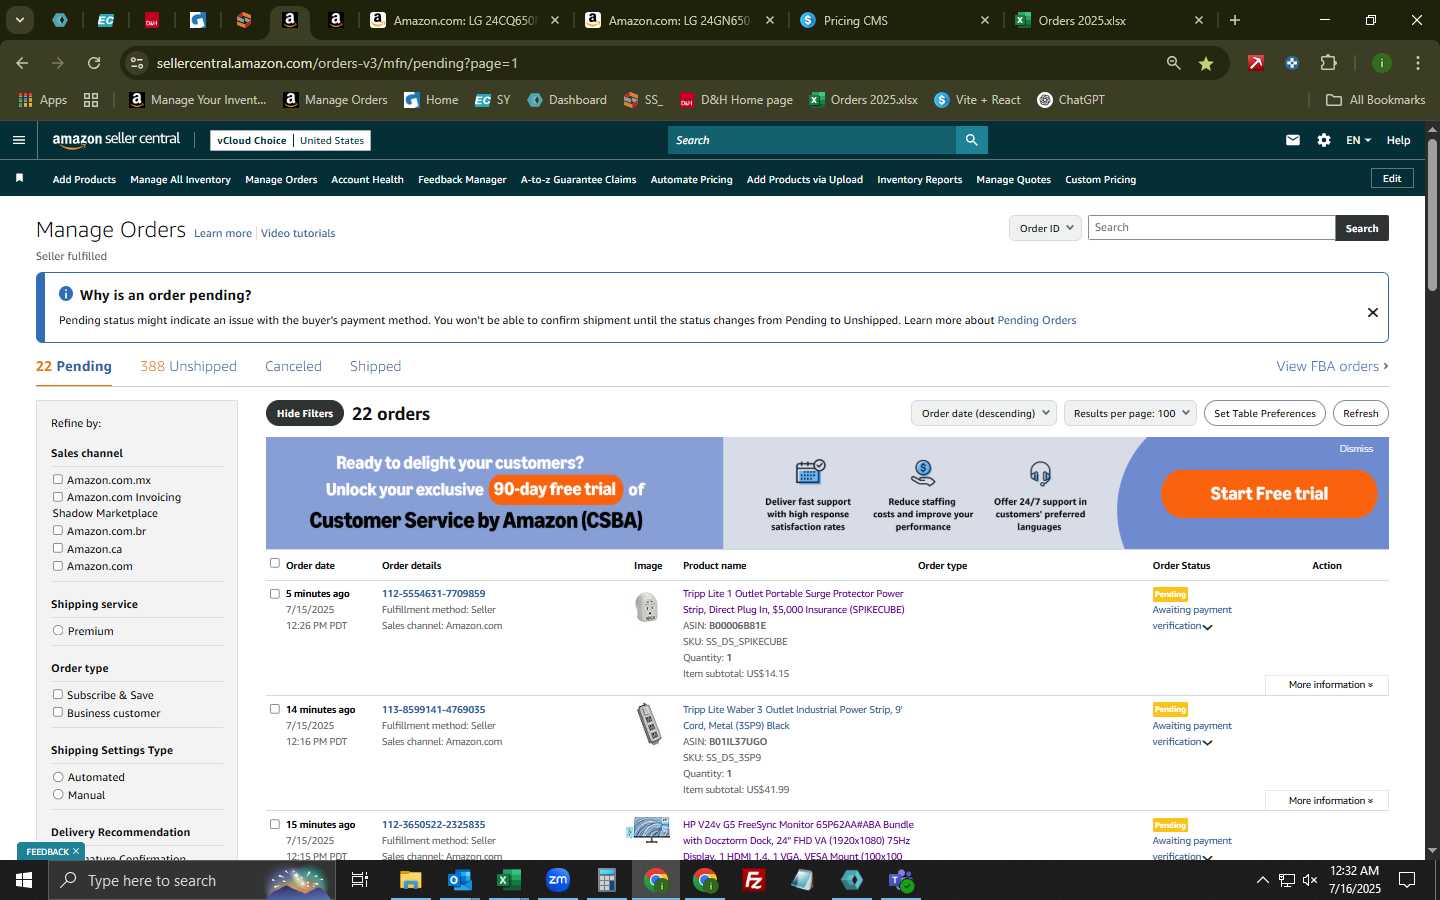The image size is (1440, 900).
Task: Open Zoom from the taskbar
Action: point(557,880)
